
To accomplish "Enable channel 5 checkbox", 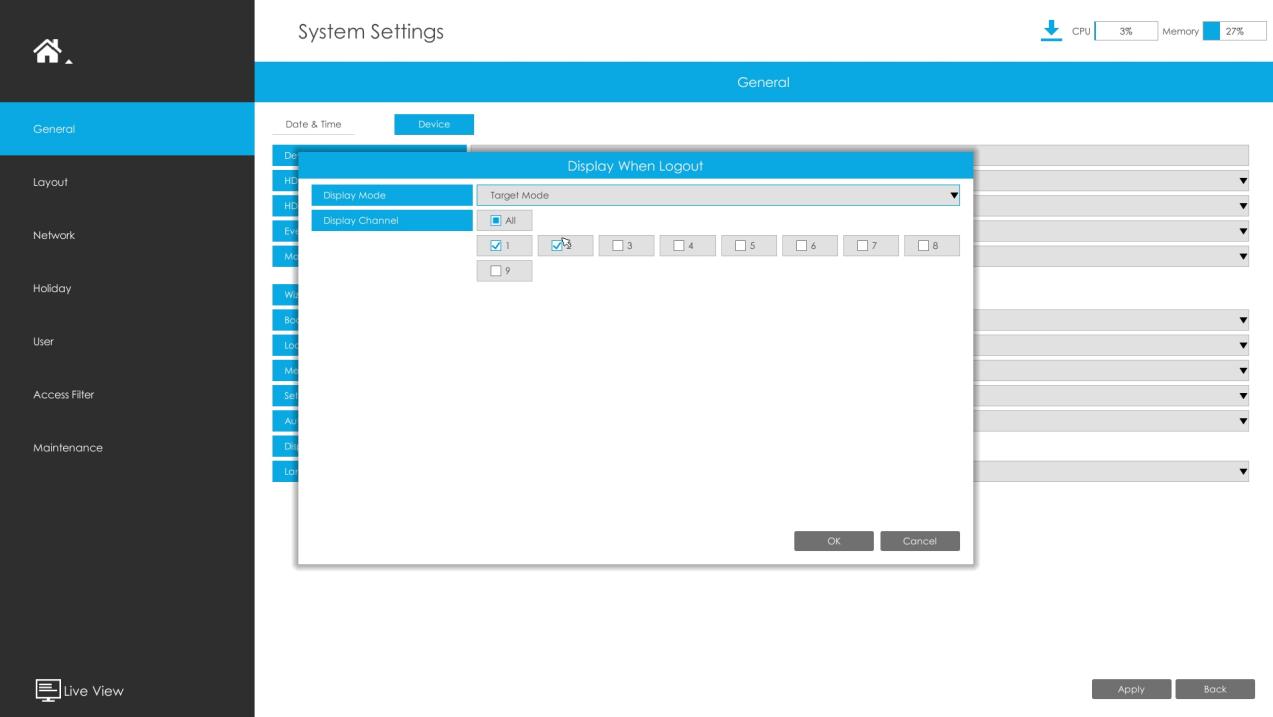I will pyautogui.click(x=740, y=245).
